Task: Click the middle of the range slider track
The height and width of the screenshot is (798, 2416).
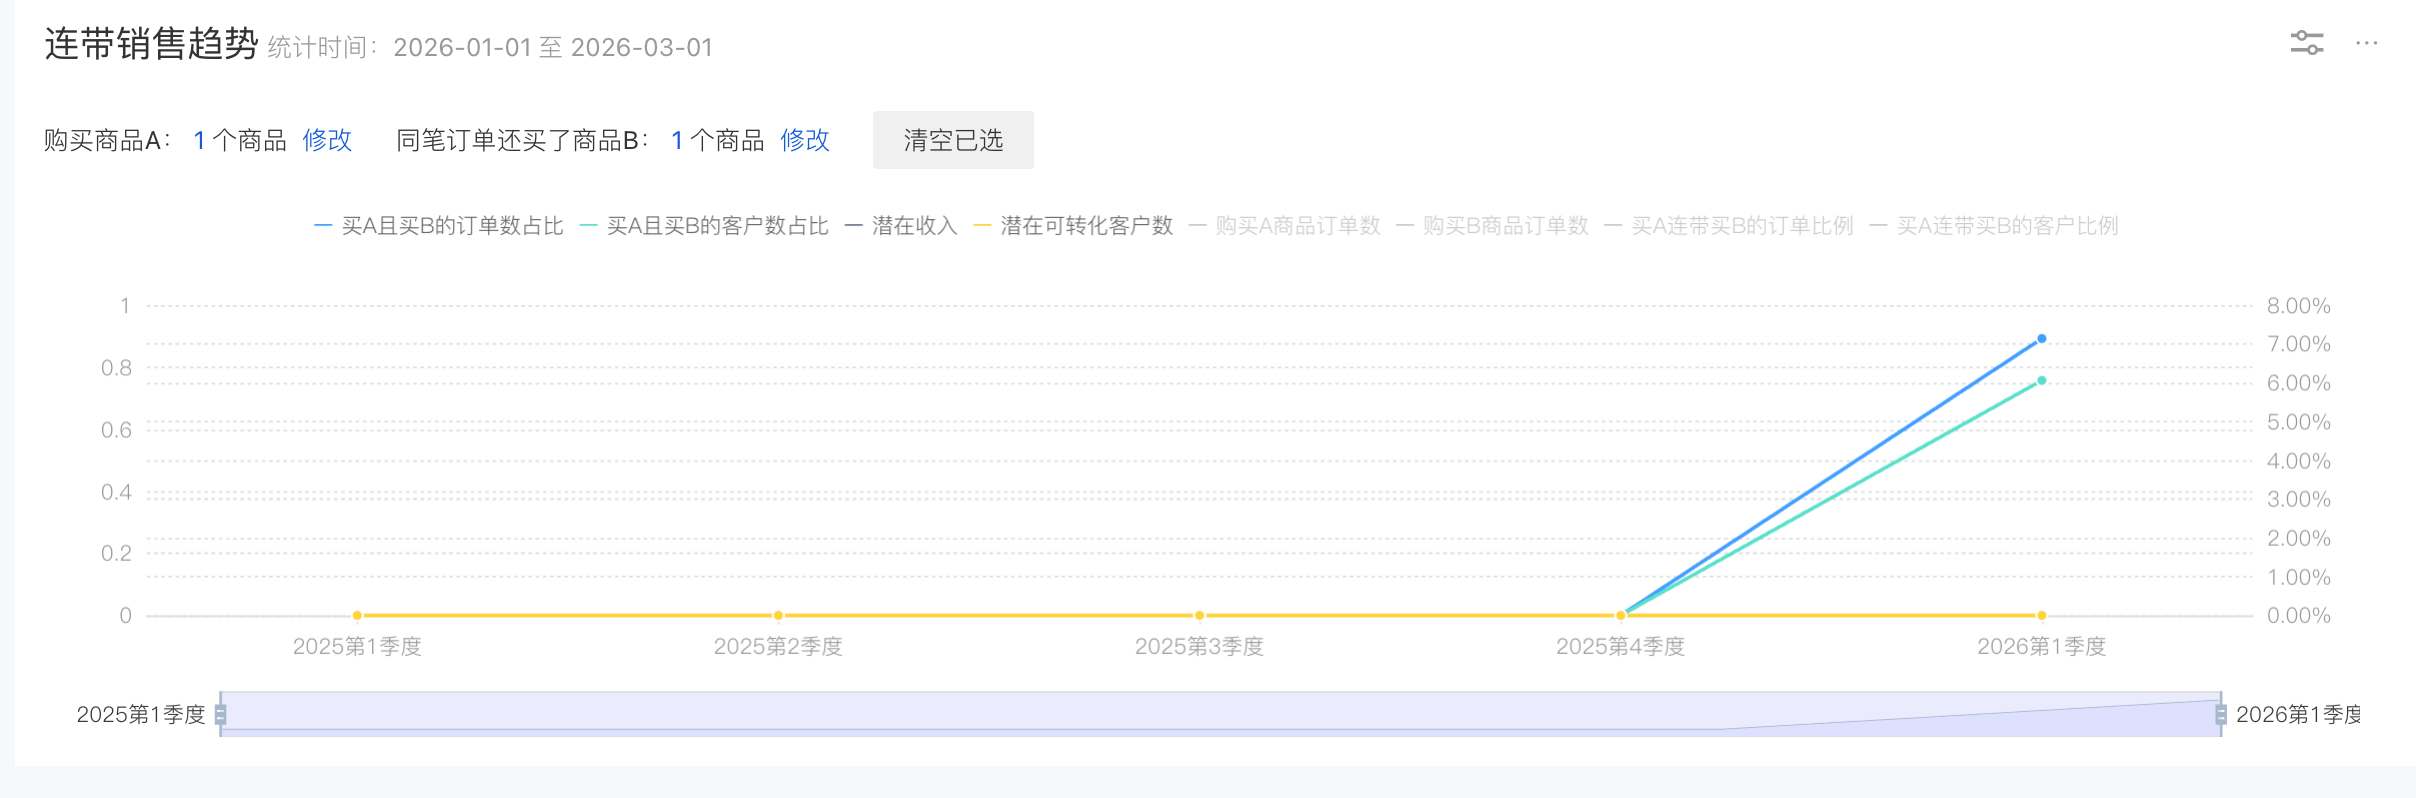Action: [1220, 714]
